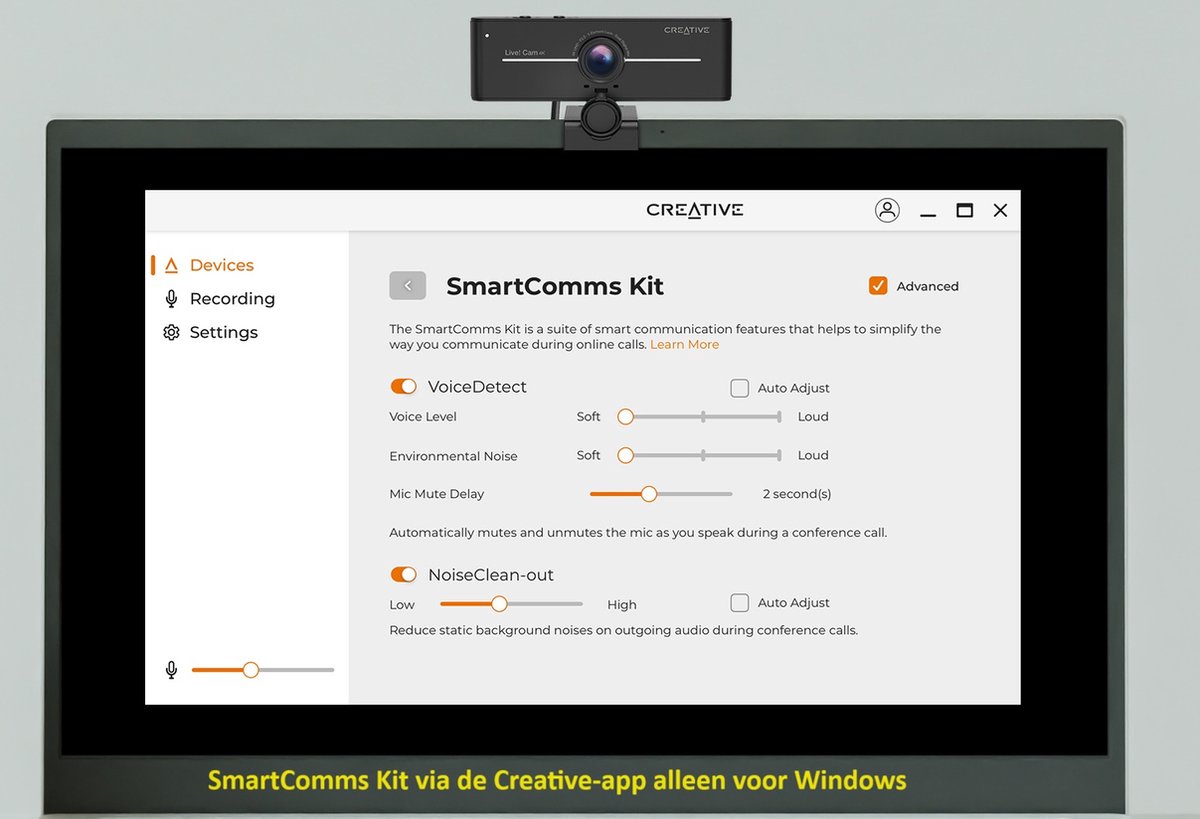Select Settings from the left navigation
Image resolution: width=1200 pixels, height=819 pixels.
(223, 332)
